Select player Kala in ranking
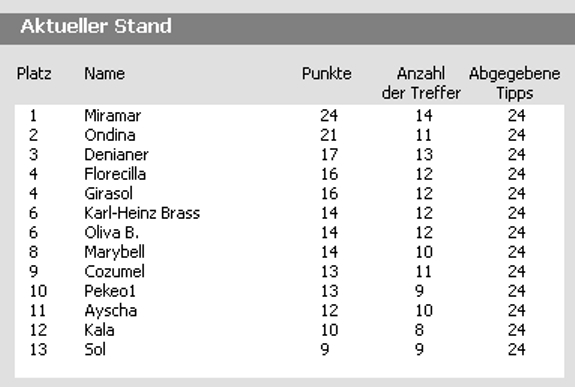 [x=99, y=330]
